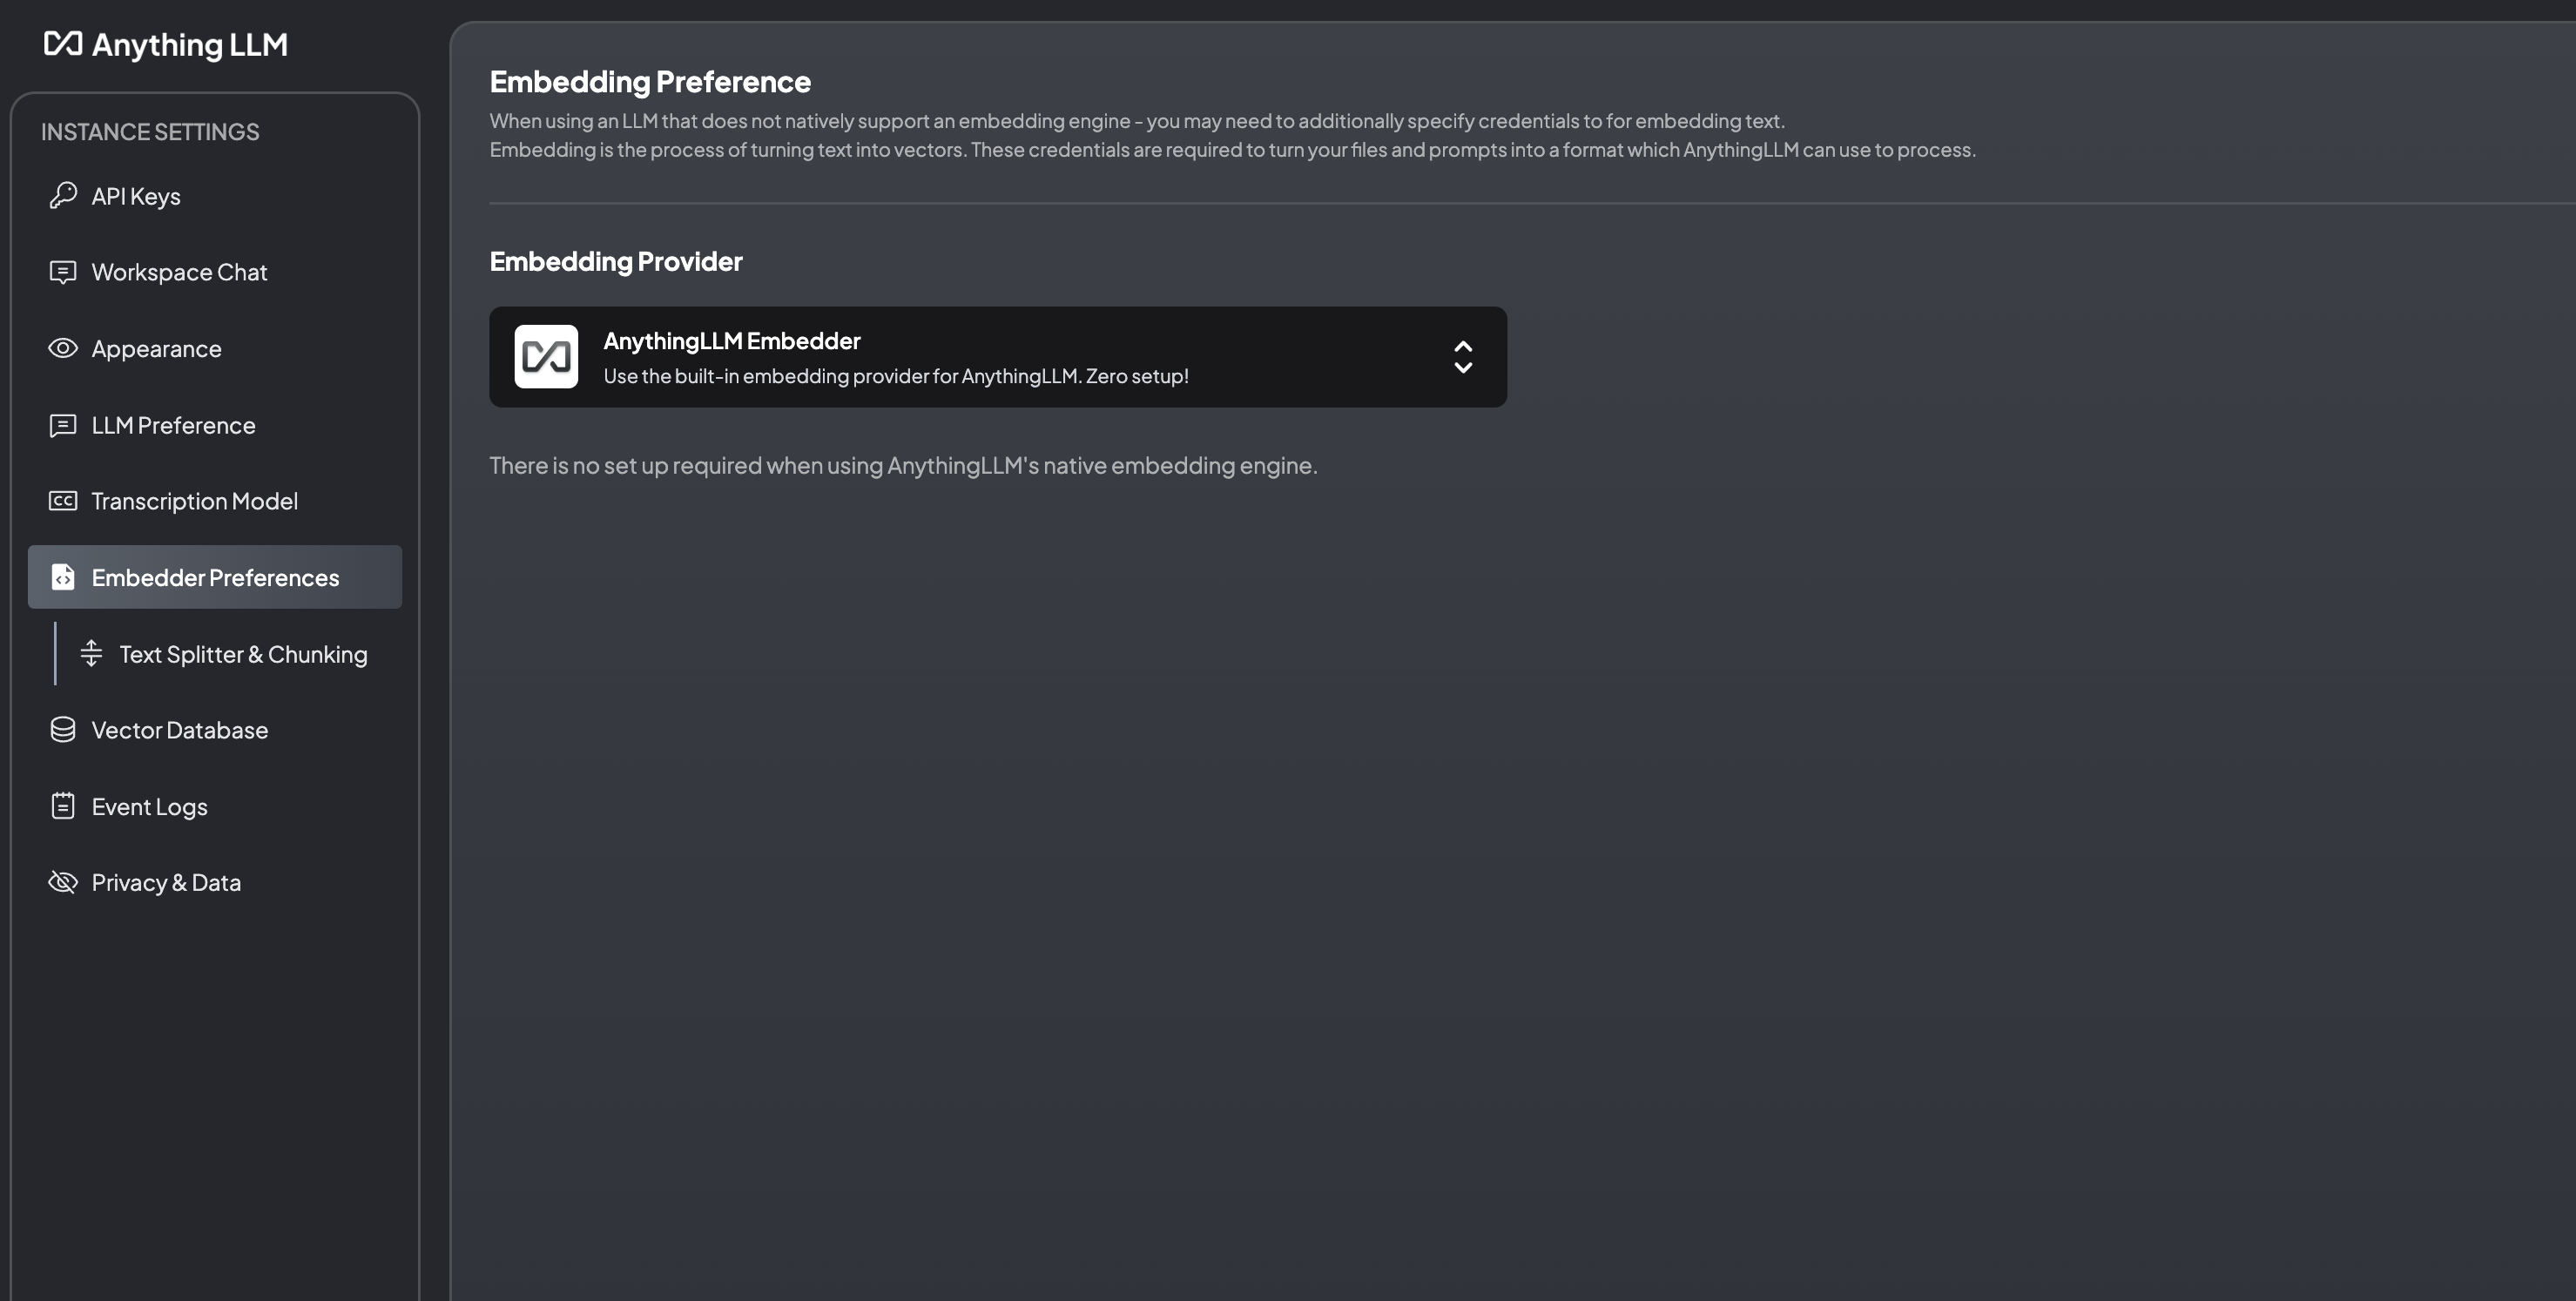Click the Privacy & Data crossed-eye icon

(63, 882)
